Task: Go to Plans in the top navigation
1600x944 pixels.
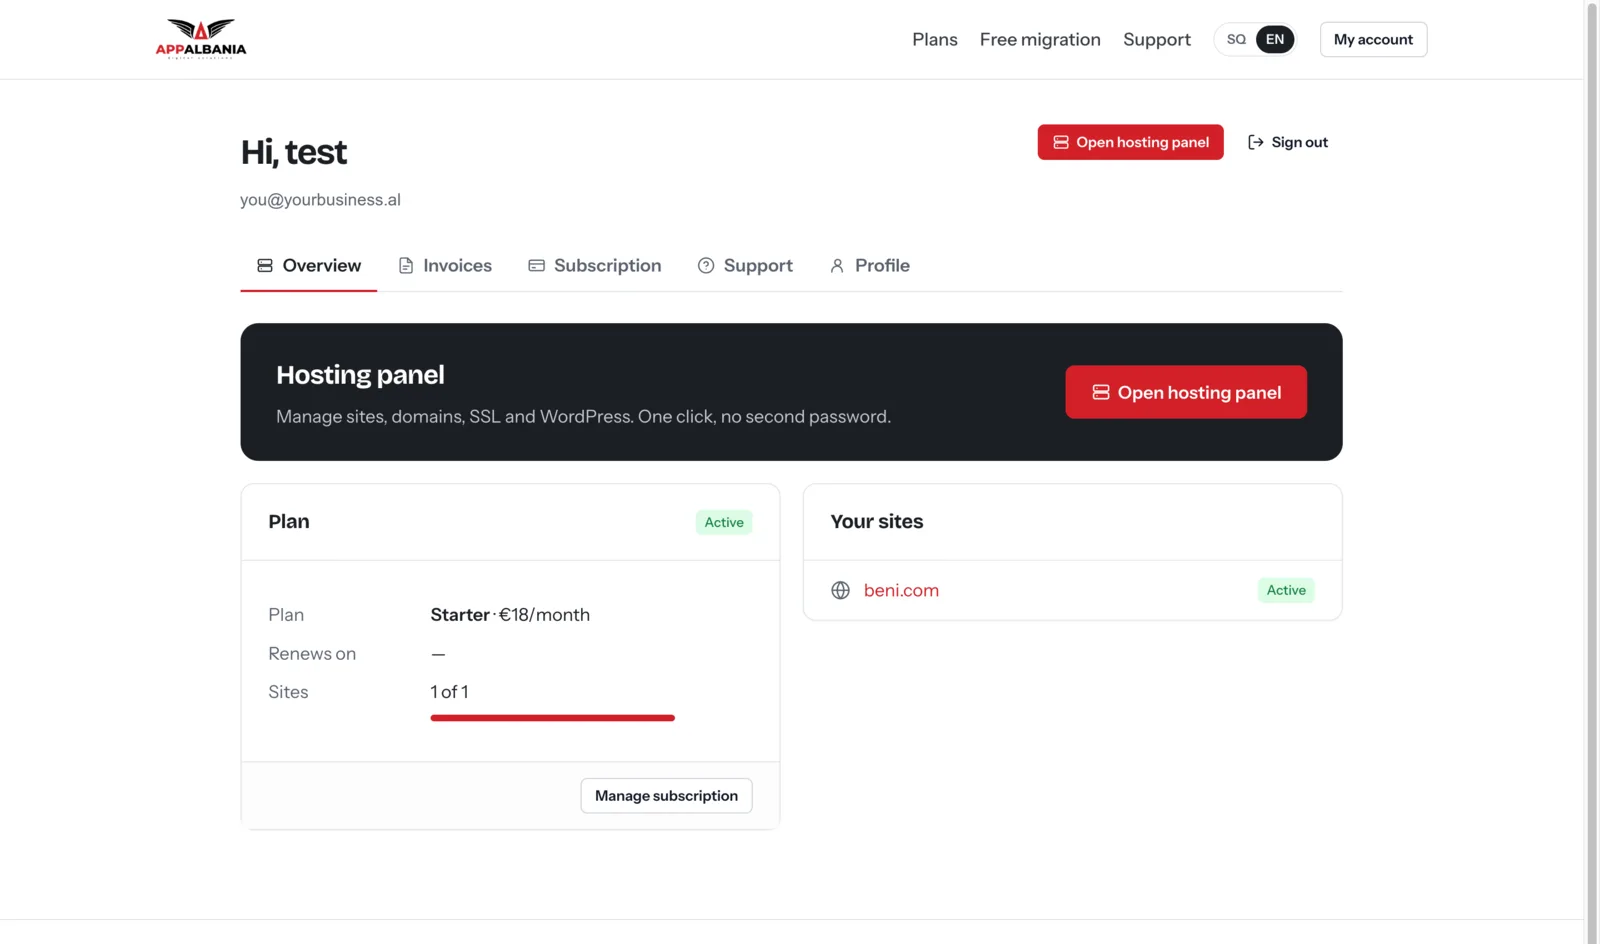Action: pos(934,39)
